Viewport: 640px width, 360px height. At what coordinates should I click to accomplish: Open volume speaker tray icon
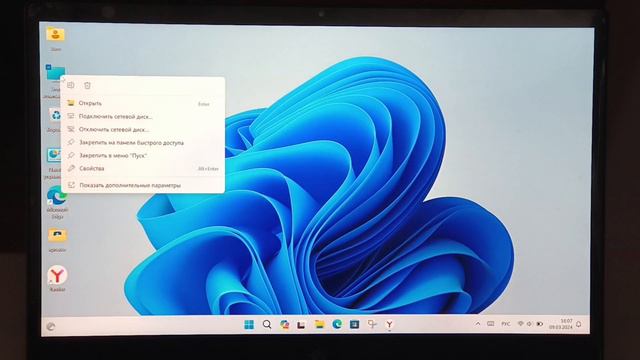pos(530,324)
